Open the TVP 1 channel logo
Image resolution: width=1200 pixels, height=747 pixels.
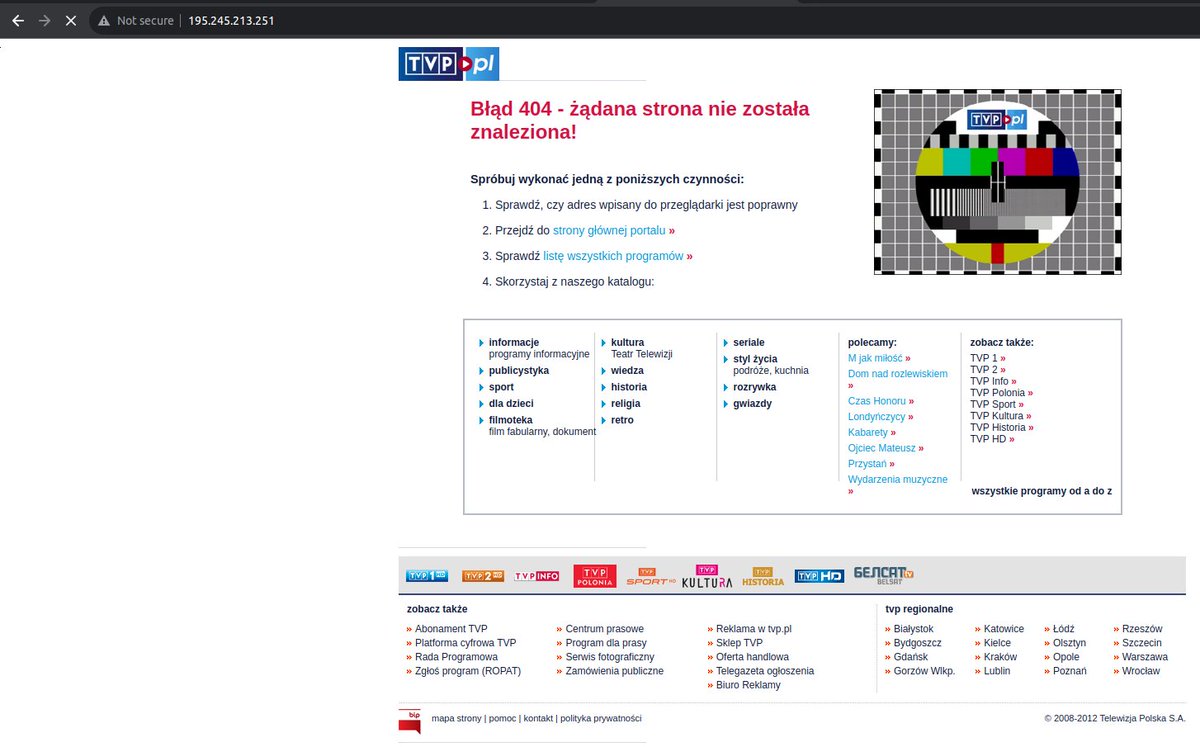click(427, 576)
